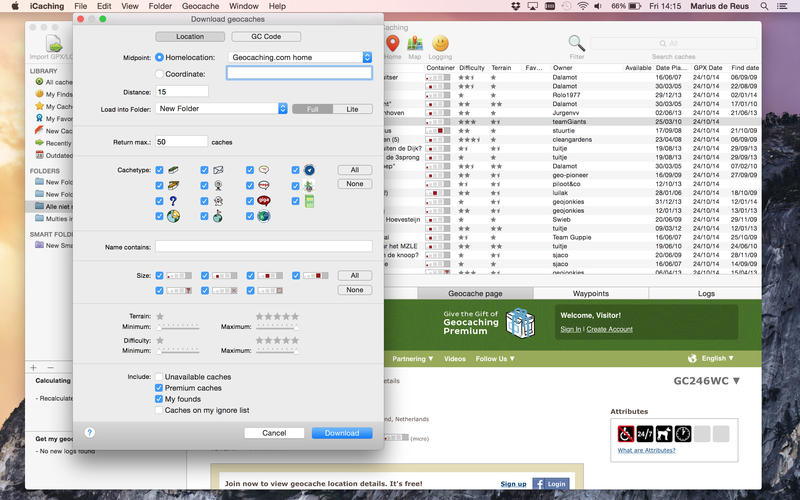This screenshot has width=800, height=500.
Task: Select the Coordinate radio button
Action: 160,73
